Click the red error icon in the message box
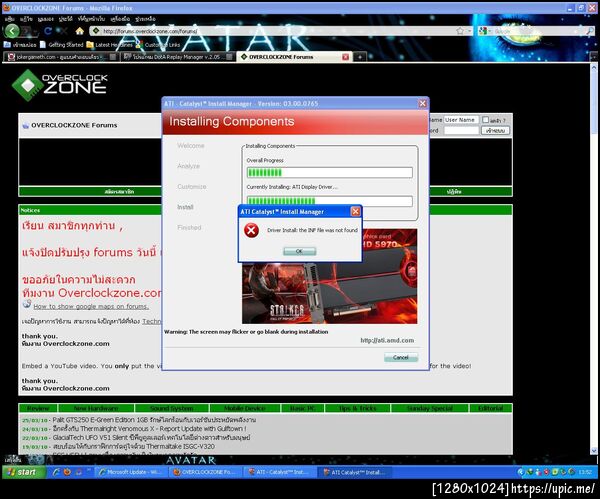This screenshot has height=499, width=600. (x=251, y=230)
